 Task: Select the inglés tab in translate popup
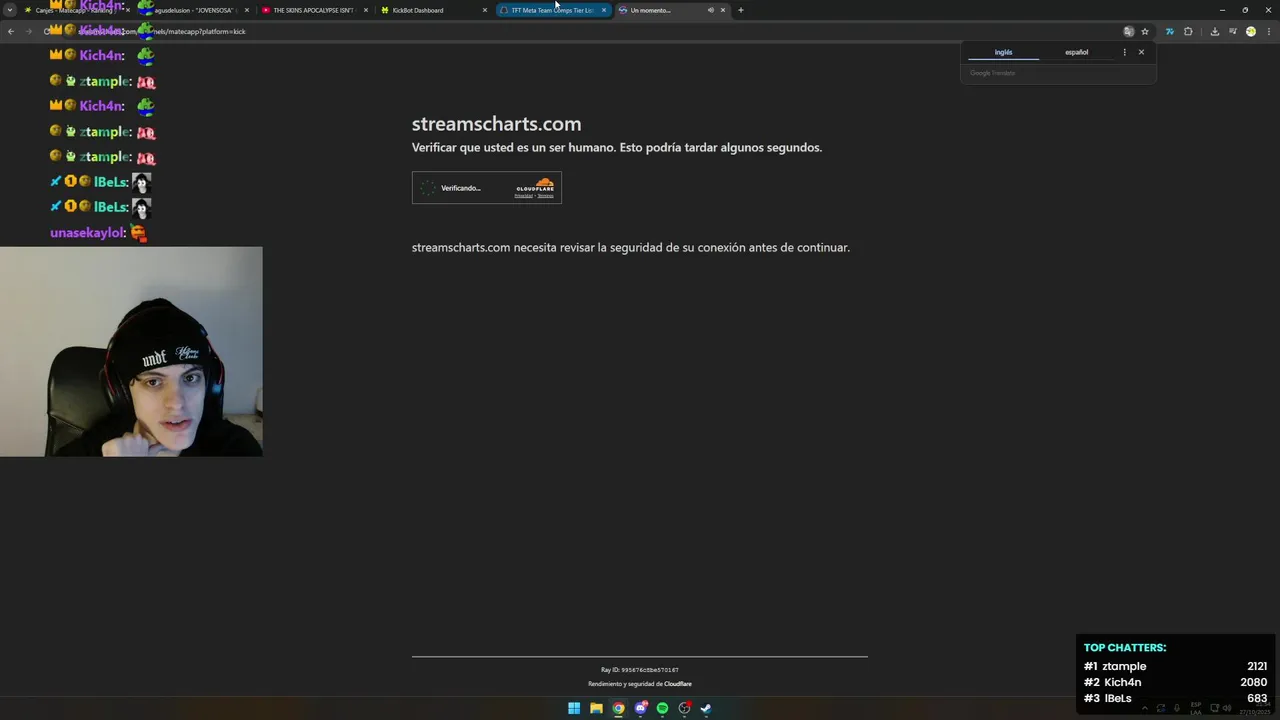[x=1003, y=52]
